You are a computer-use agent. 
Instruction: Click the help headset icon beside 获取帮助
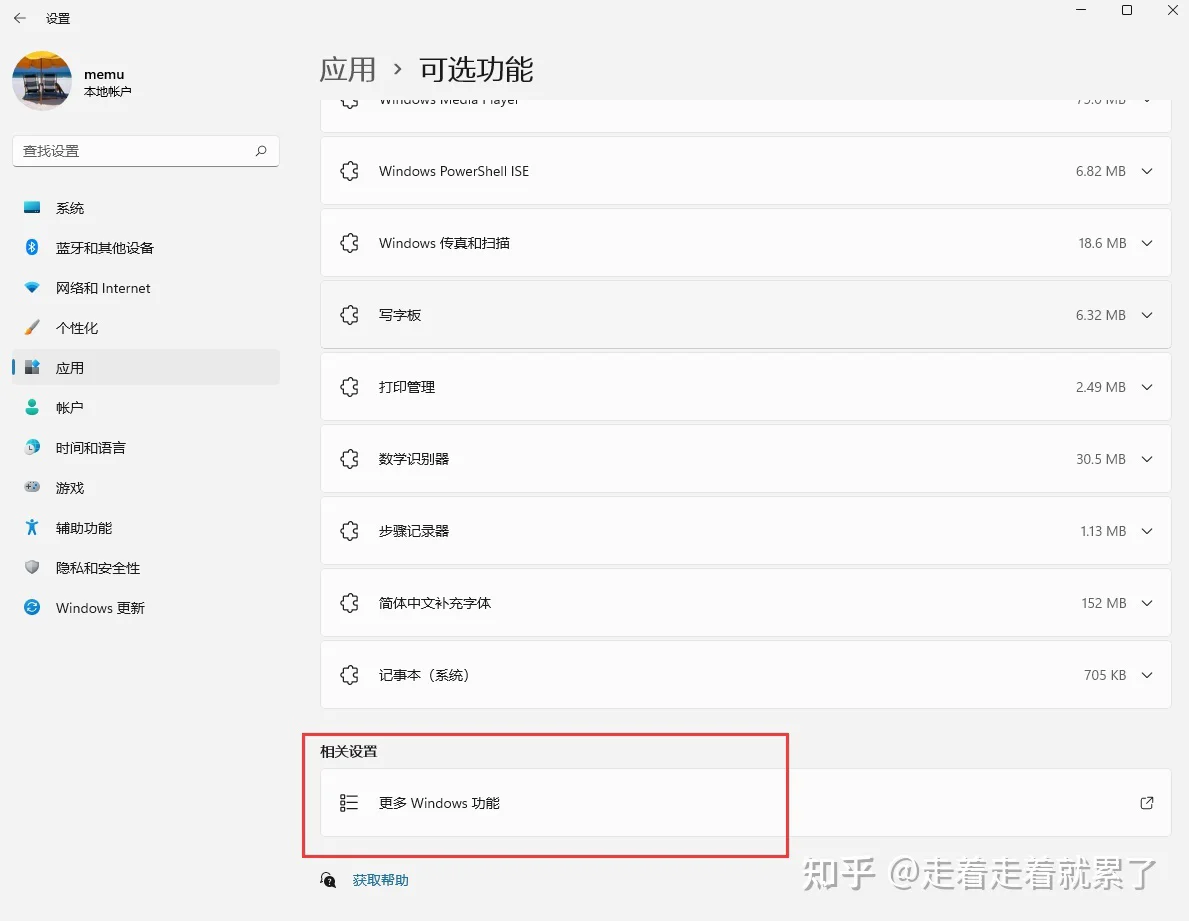[328, 880]
